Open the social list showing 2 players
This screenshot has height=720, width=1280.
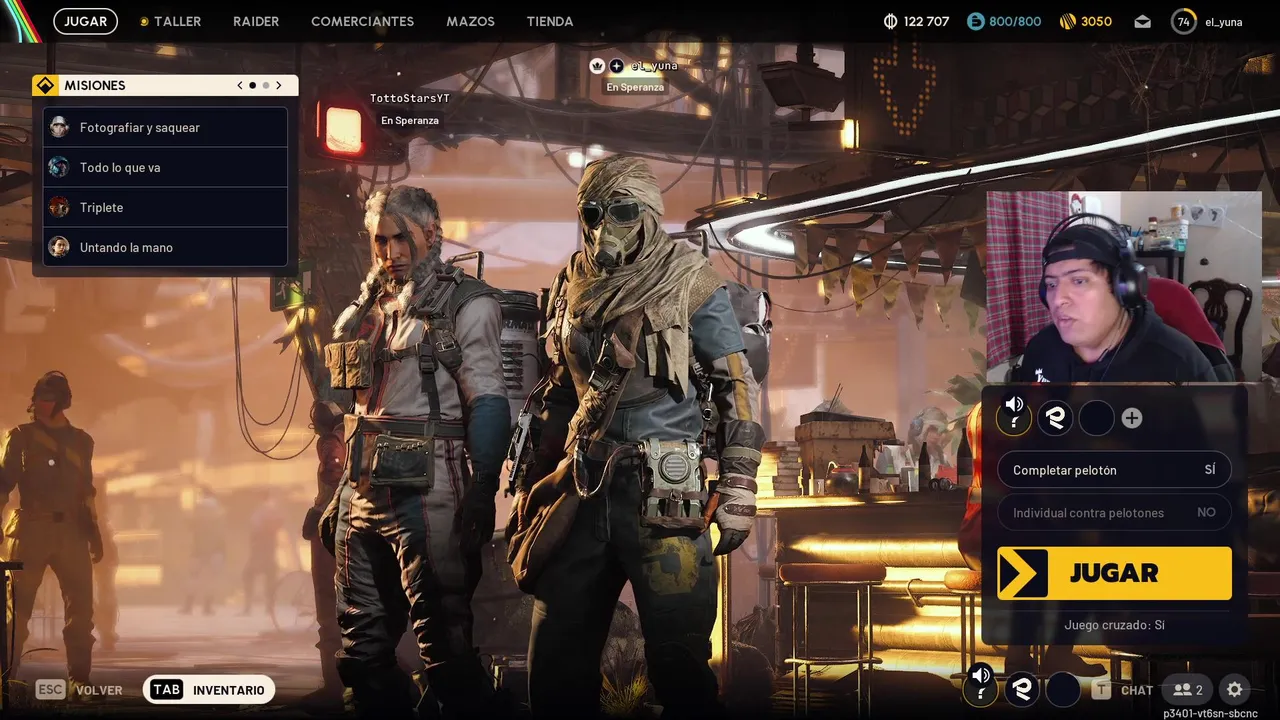coord(1188,689)
